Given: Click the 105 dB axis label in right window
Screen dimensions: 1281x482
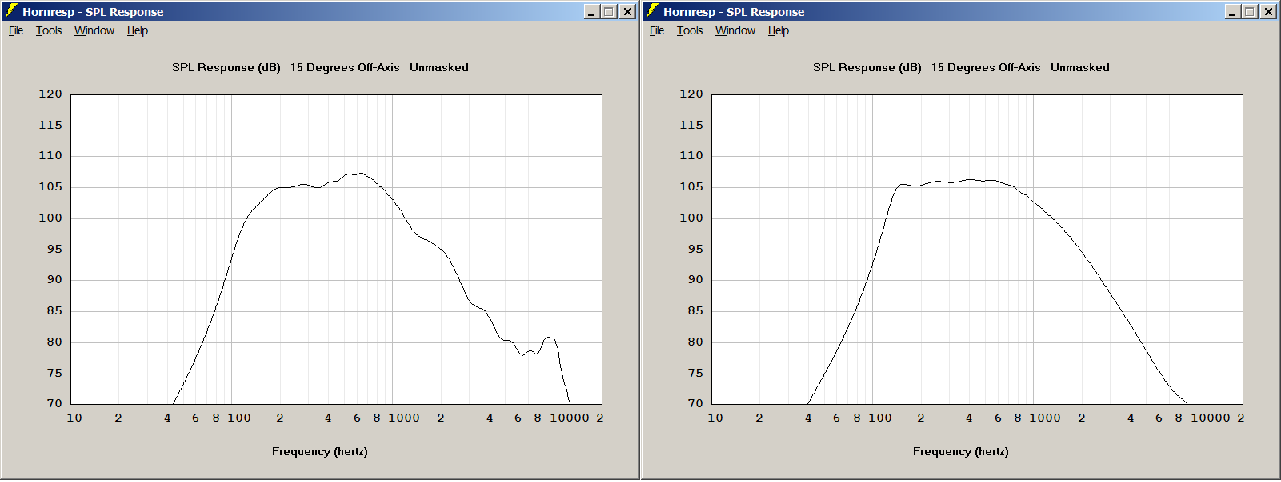Looking at the screenshot, I should [x=693, y=187].
